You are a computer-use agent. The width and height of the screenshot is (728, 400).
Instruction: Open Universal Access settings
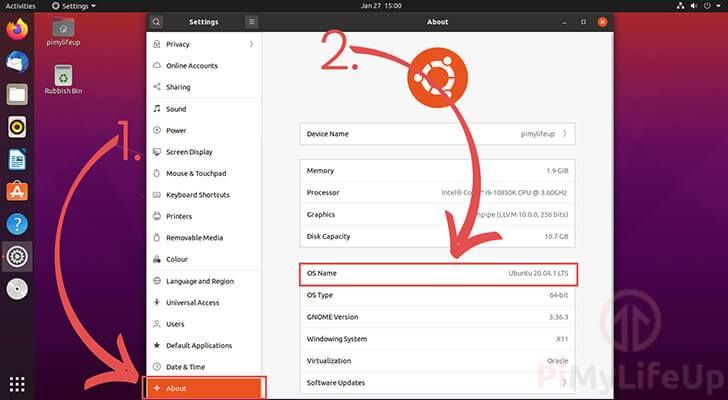[x=204, y=303]
